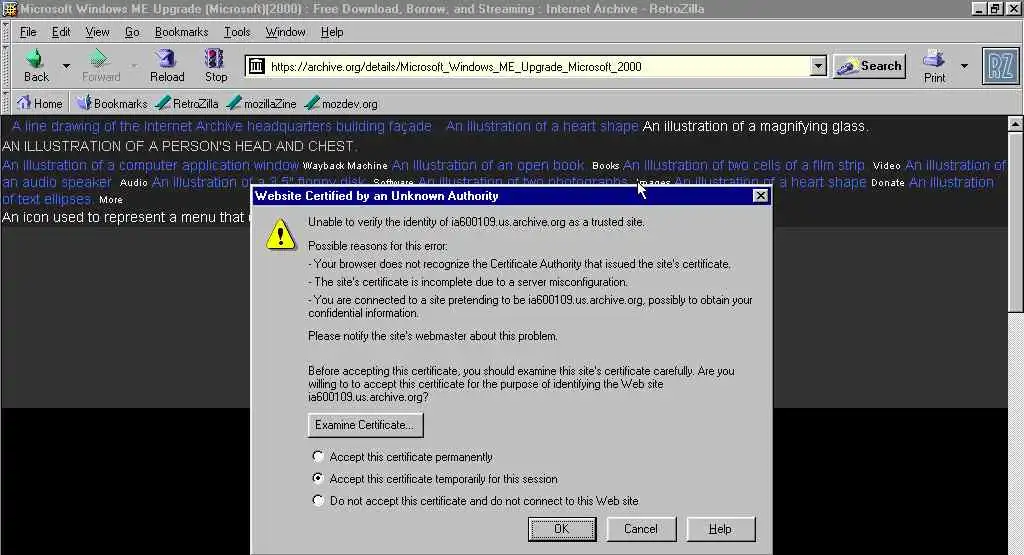Open the Help menu
1024x555 pixels.
click(332, 32)
